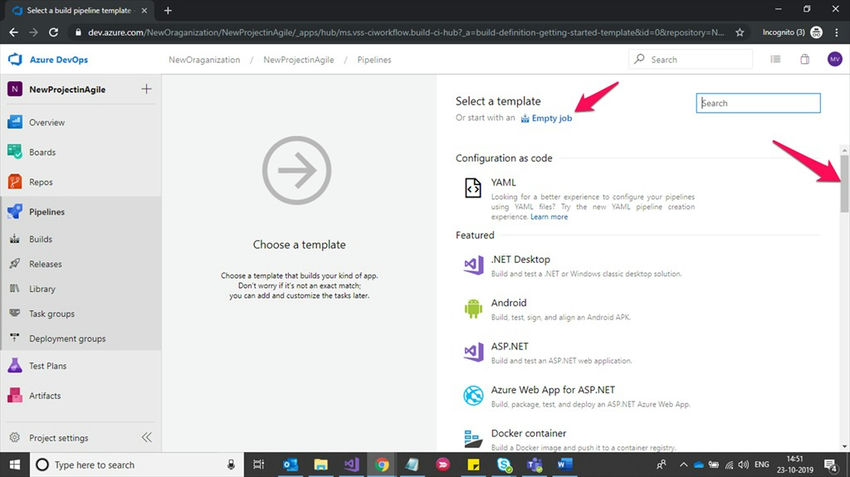Click the plus icon next to NewProjectinAgile

click(x=146, y=89)
